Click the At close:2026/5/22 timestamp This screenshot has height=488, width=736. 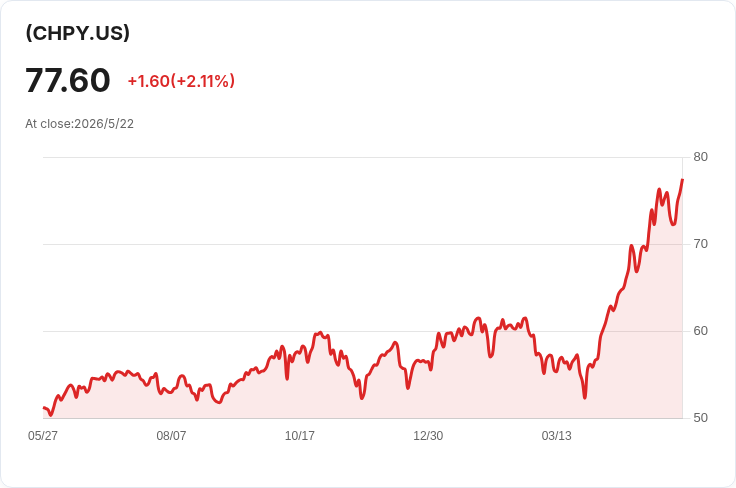point(79,124)
